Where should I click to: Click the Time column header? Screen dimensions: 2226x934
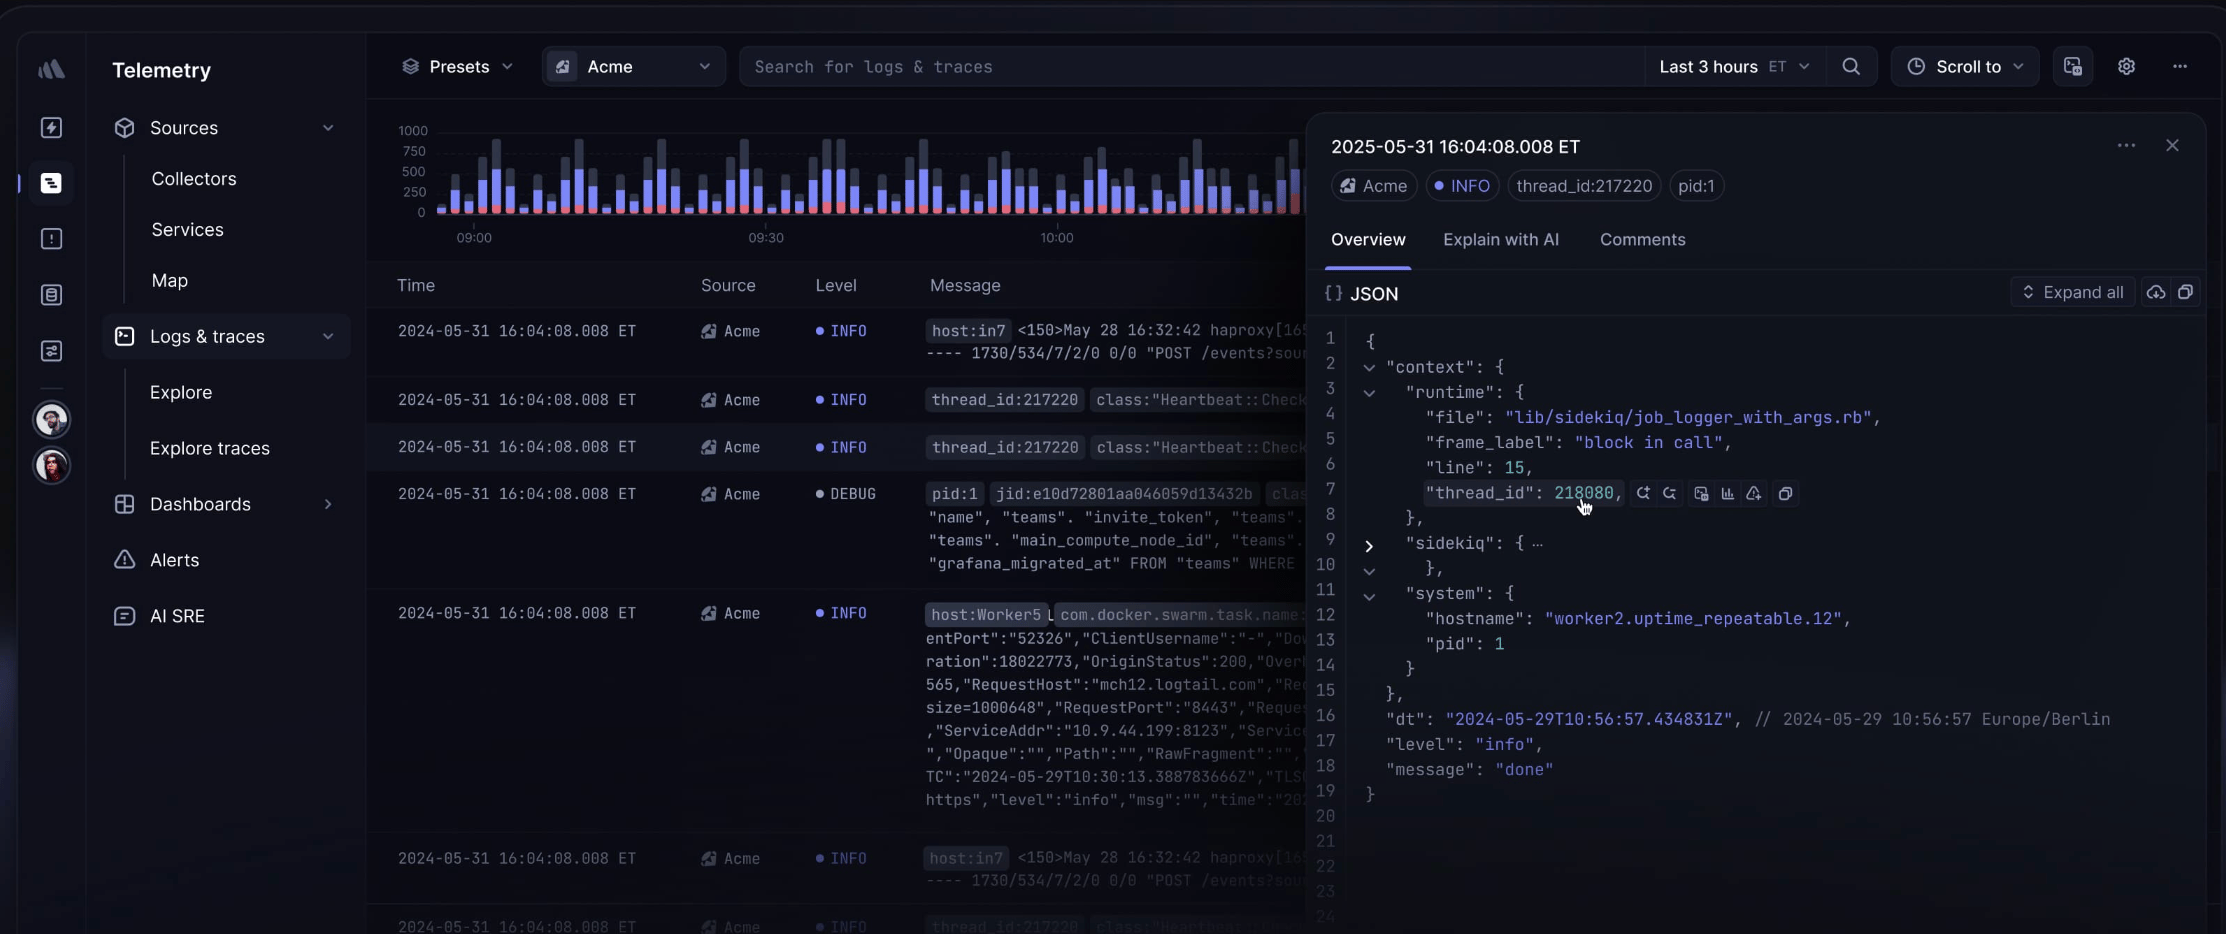tap(416, 286)
